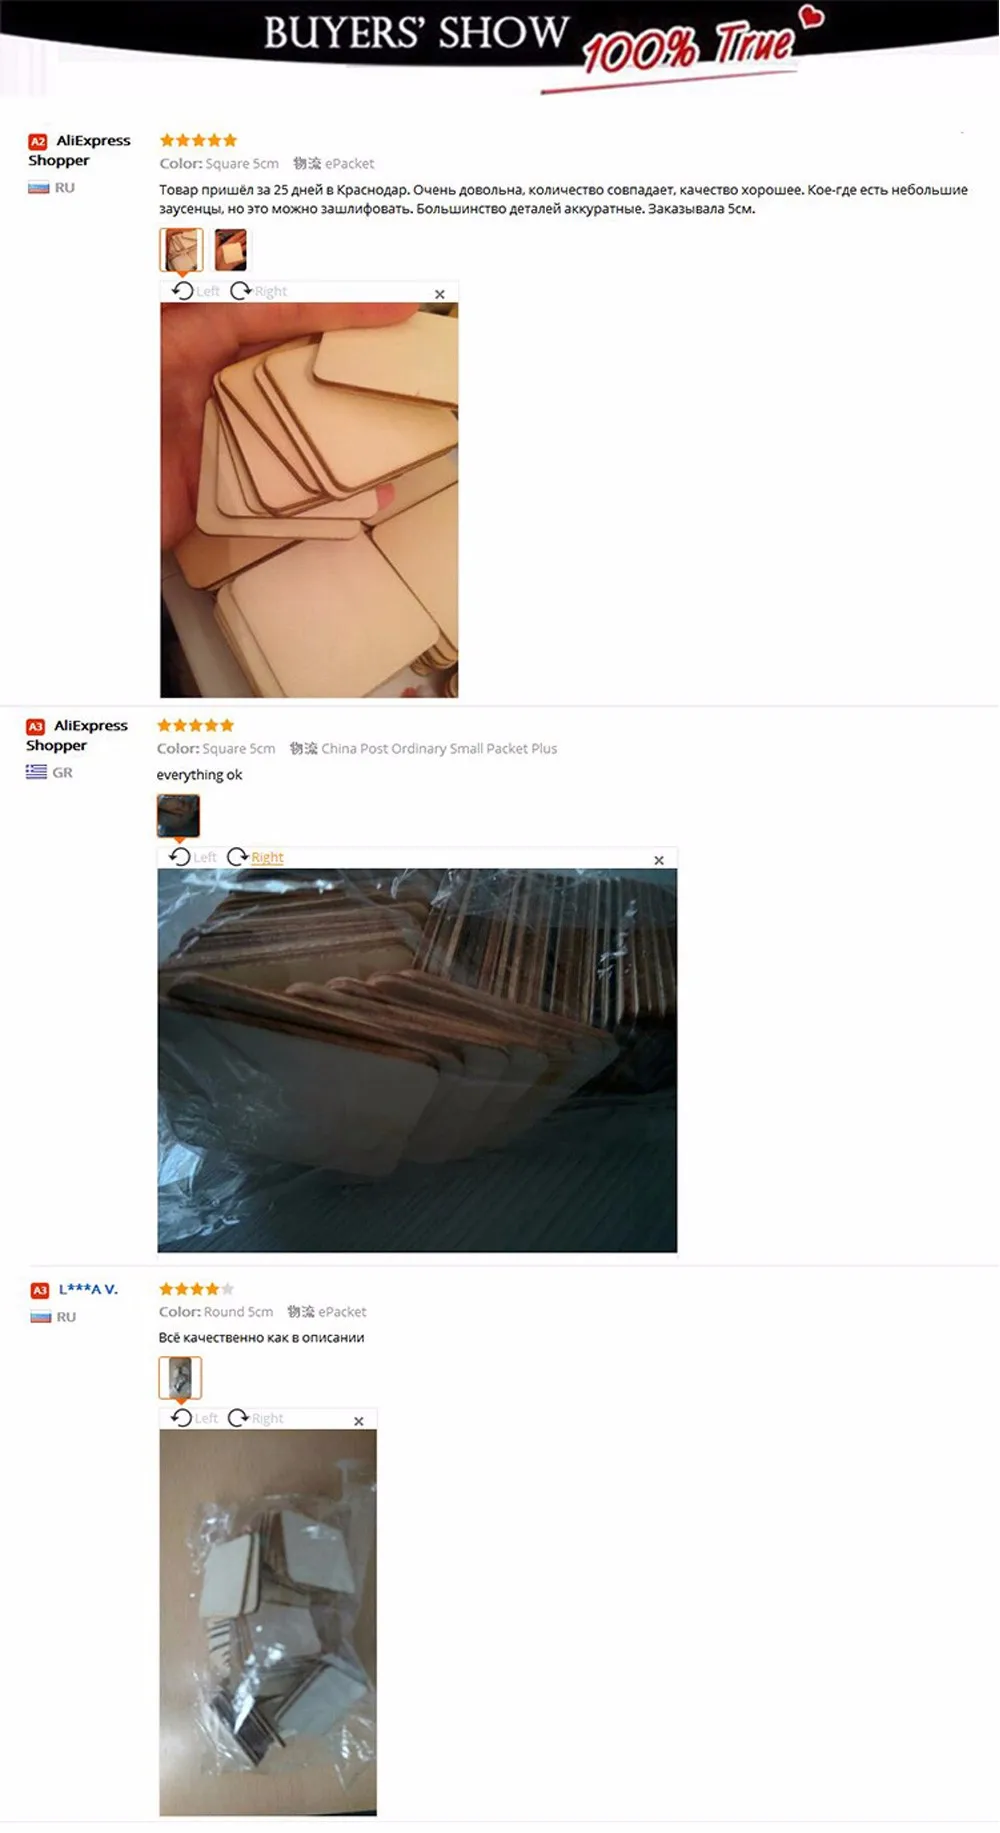
Task: Select first thumbnail in Krasnodar review
Action: coord(181,250)
